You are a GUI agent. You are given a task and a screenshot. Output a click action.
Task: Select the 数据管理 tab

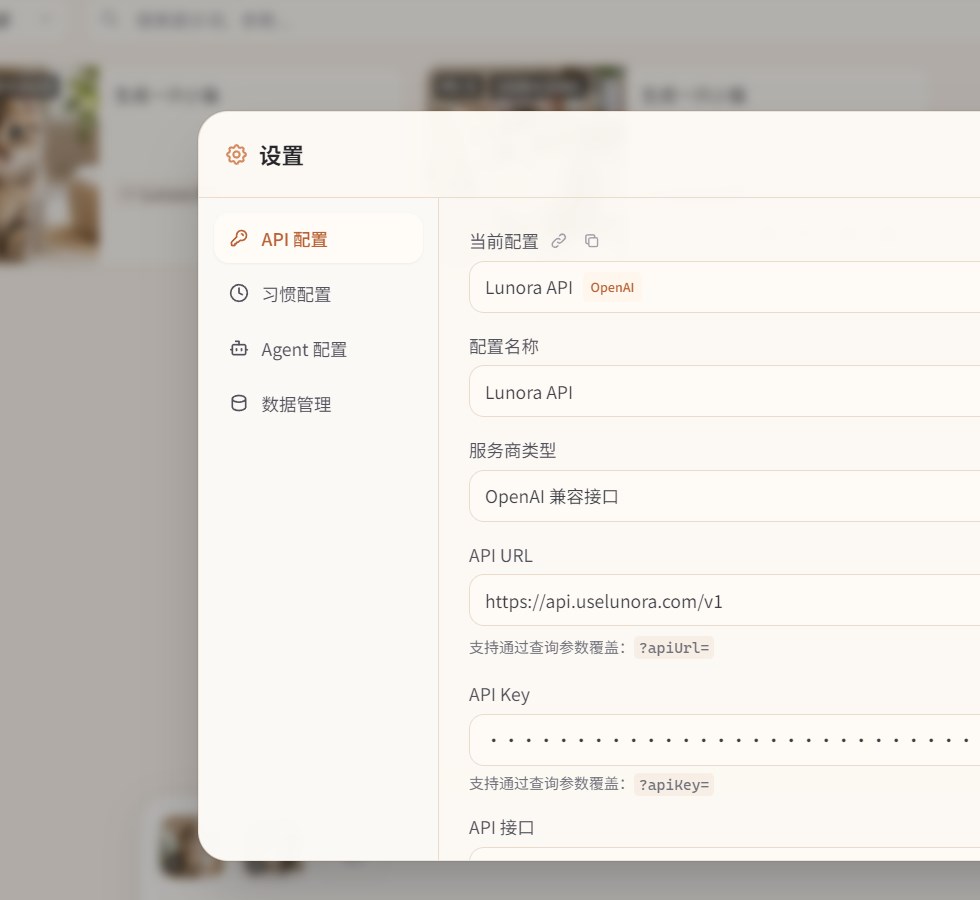(x=318, y=404)
